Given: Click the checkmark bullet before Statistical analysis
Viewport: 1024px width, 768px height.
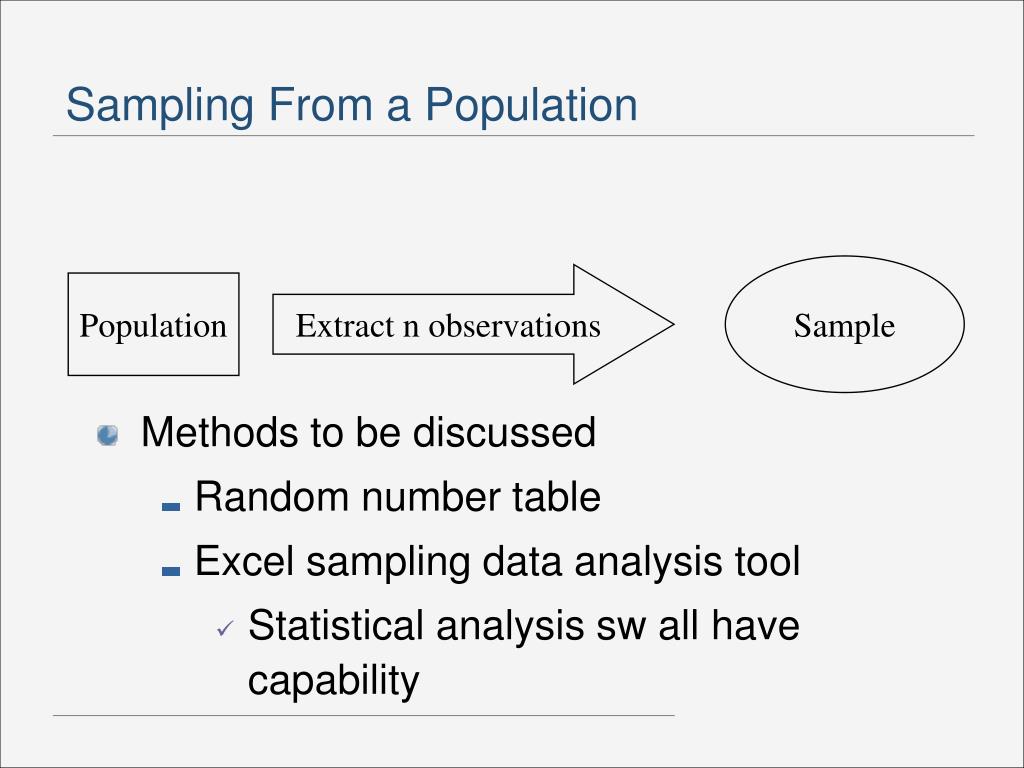Looking at the screenshot, I should [225, 629].
